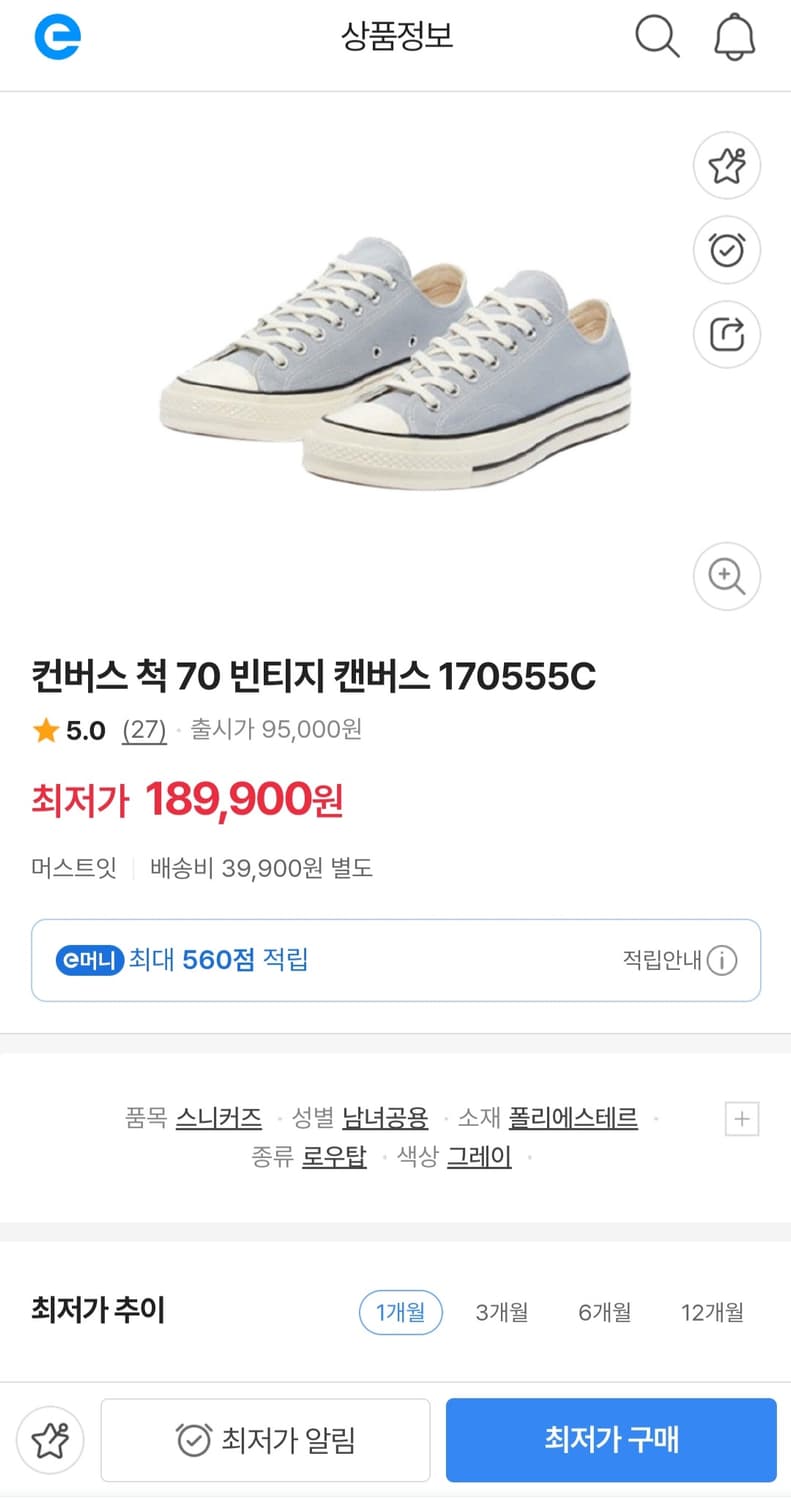This screenshot has height=1500, width=791.
Task: Set price alarm clock icon near image
Action: pos(727,250)
